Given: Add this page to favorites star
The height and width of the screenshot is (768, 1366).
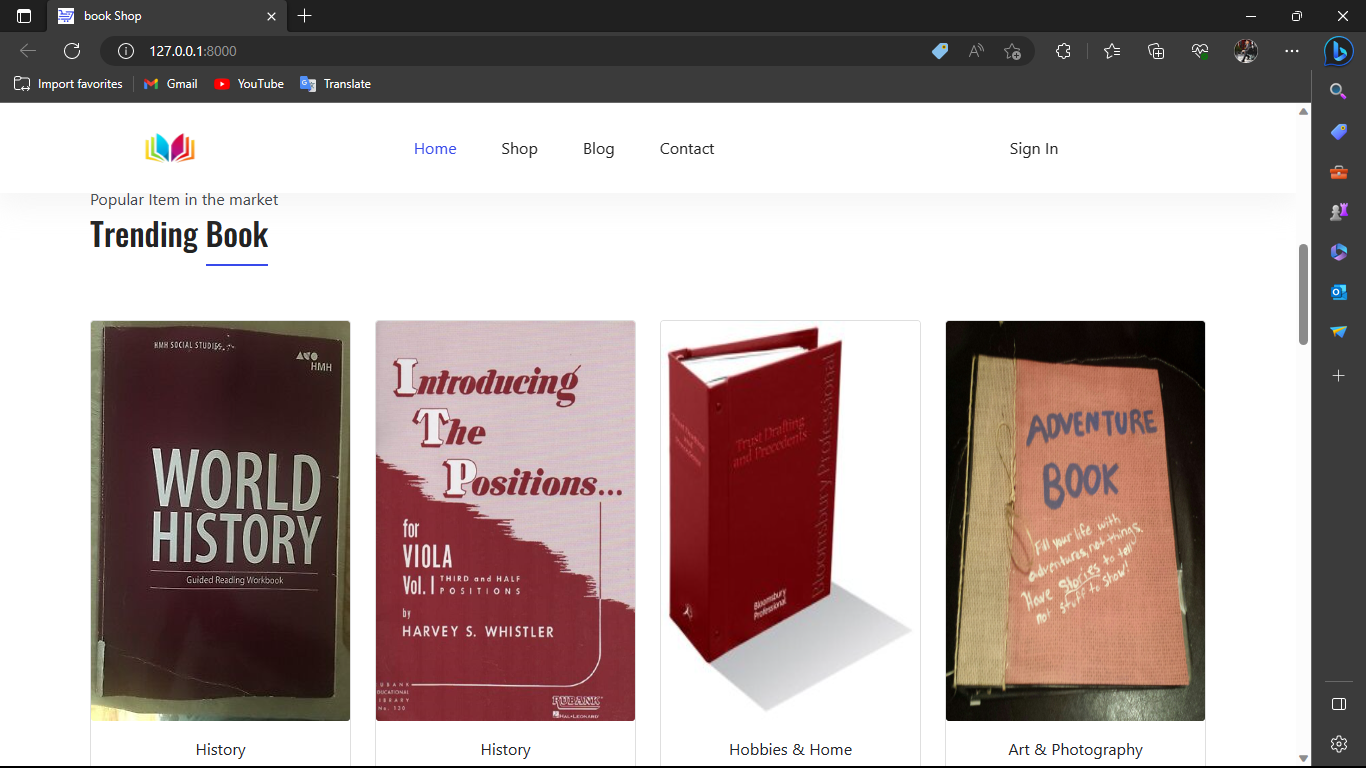Looking at the screenshot, I should click(1012, 51).
